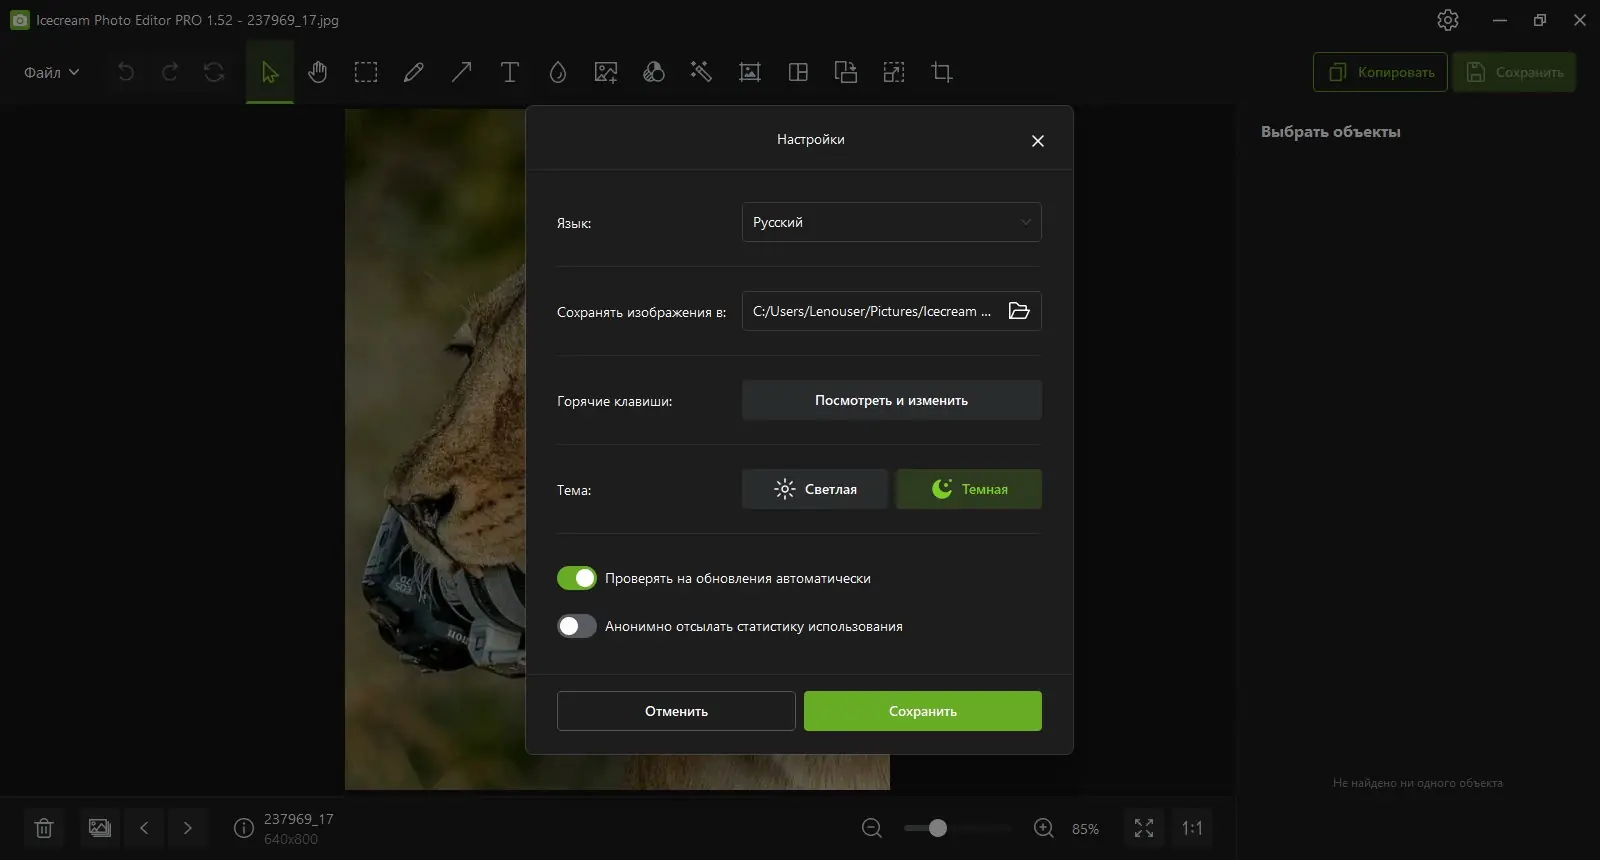Open the Язык language dropdown
The height and width of the screenshot is (860, 1600).
tap(892, 222)
